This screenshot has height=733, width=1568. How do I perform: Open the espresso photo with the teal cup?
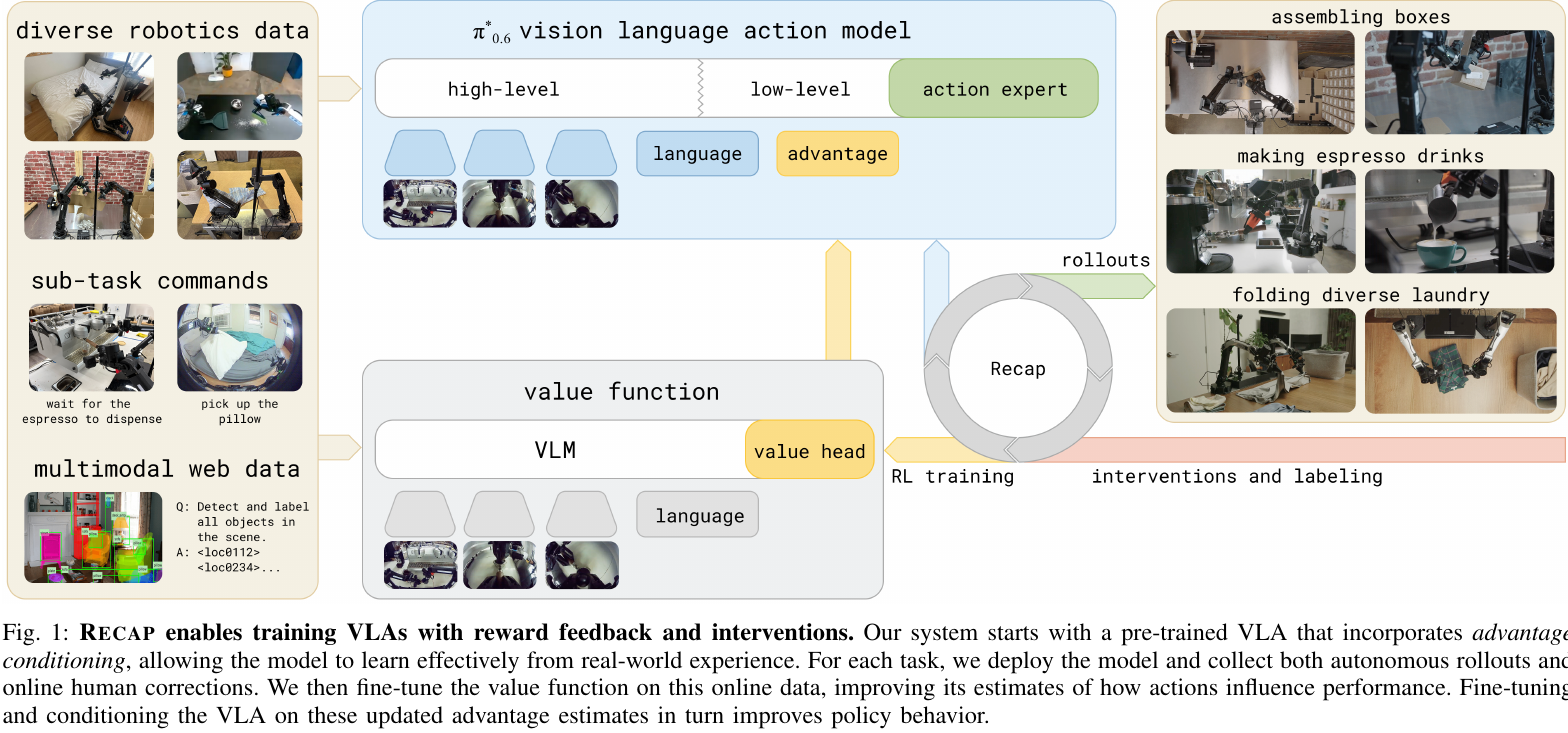pyautogui.click(x=1461, y=220)
